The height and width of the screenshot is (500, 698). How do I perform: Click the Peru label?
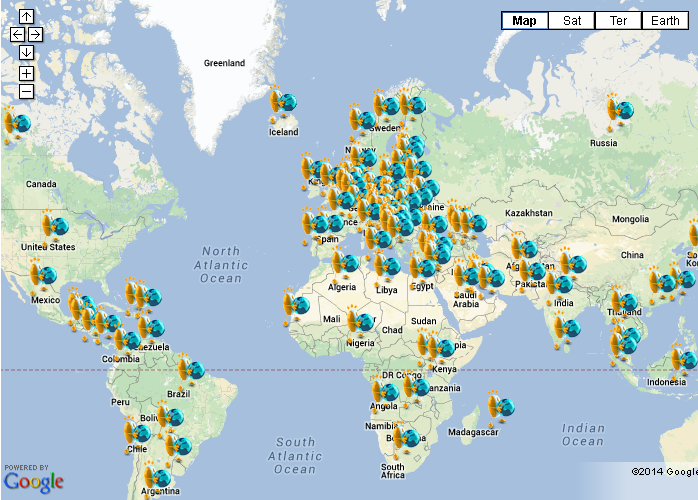pyautogui.click(x=120, y=402)
